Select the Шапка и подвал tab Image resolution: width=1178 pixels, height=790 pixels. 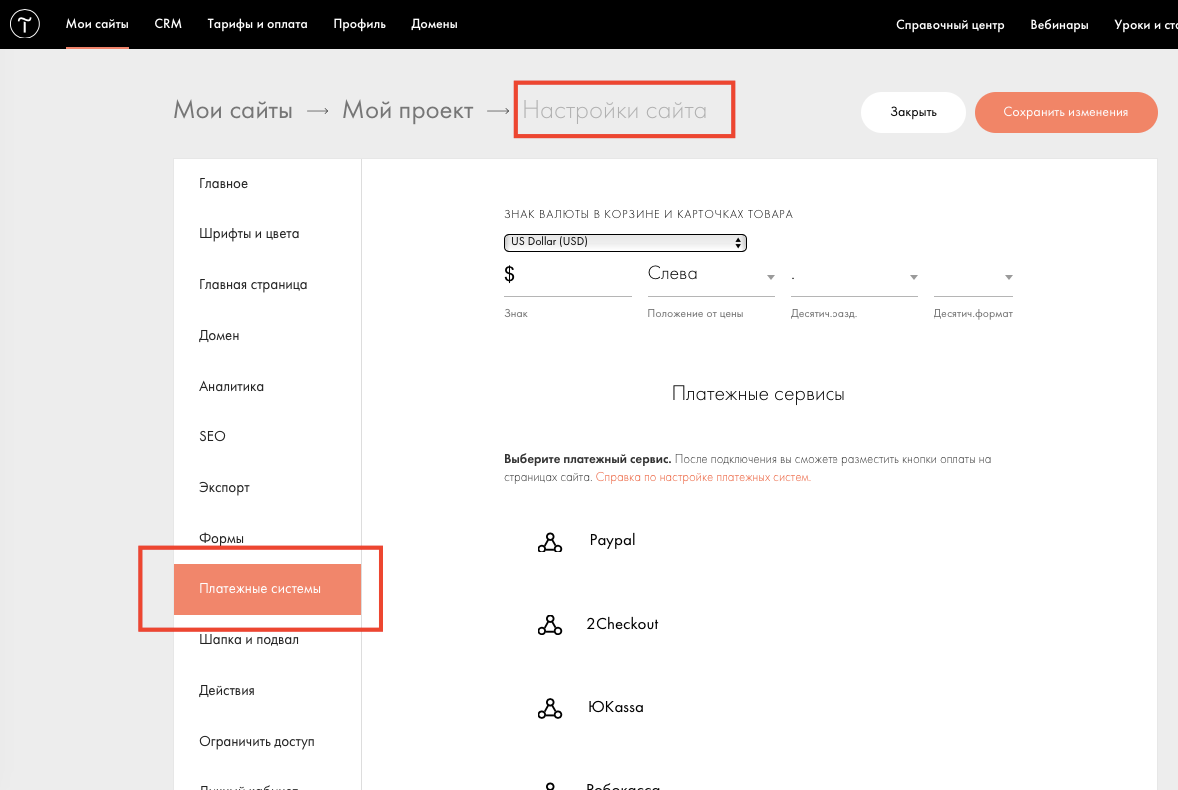(267, 640)
